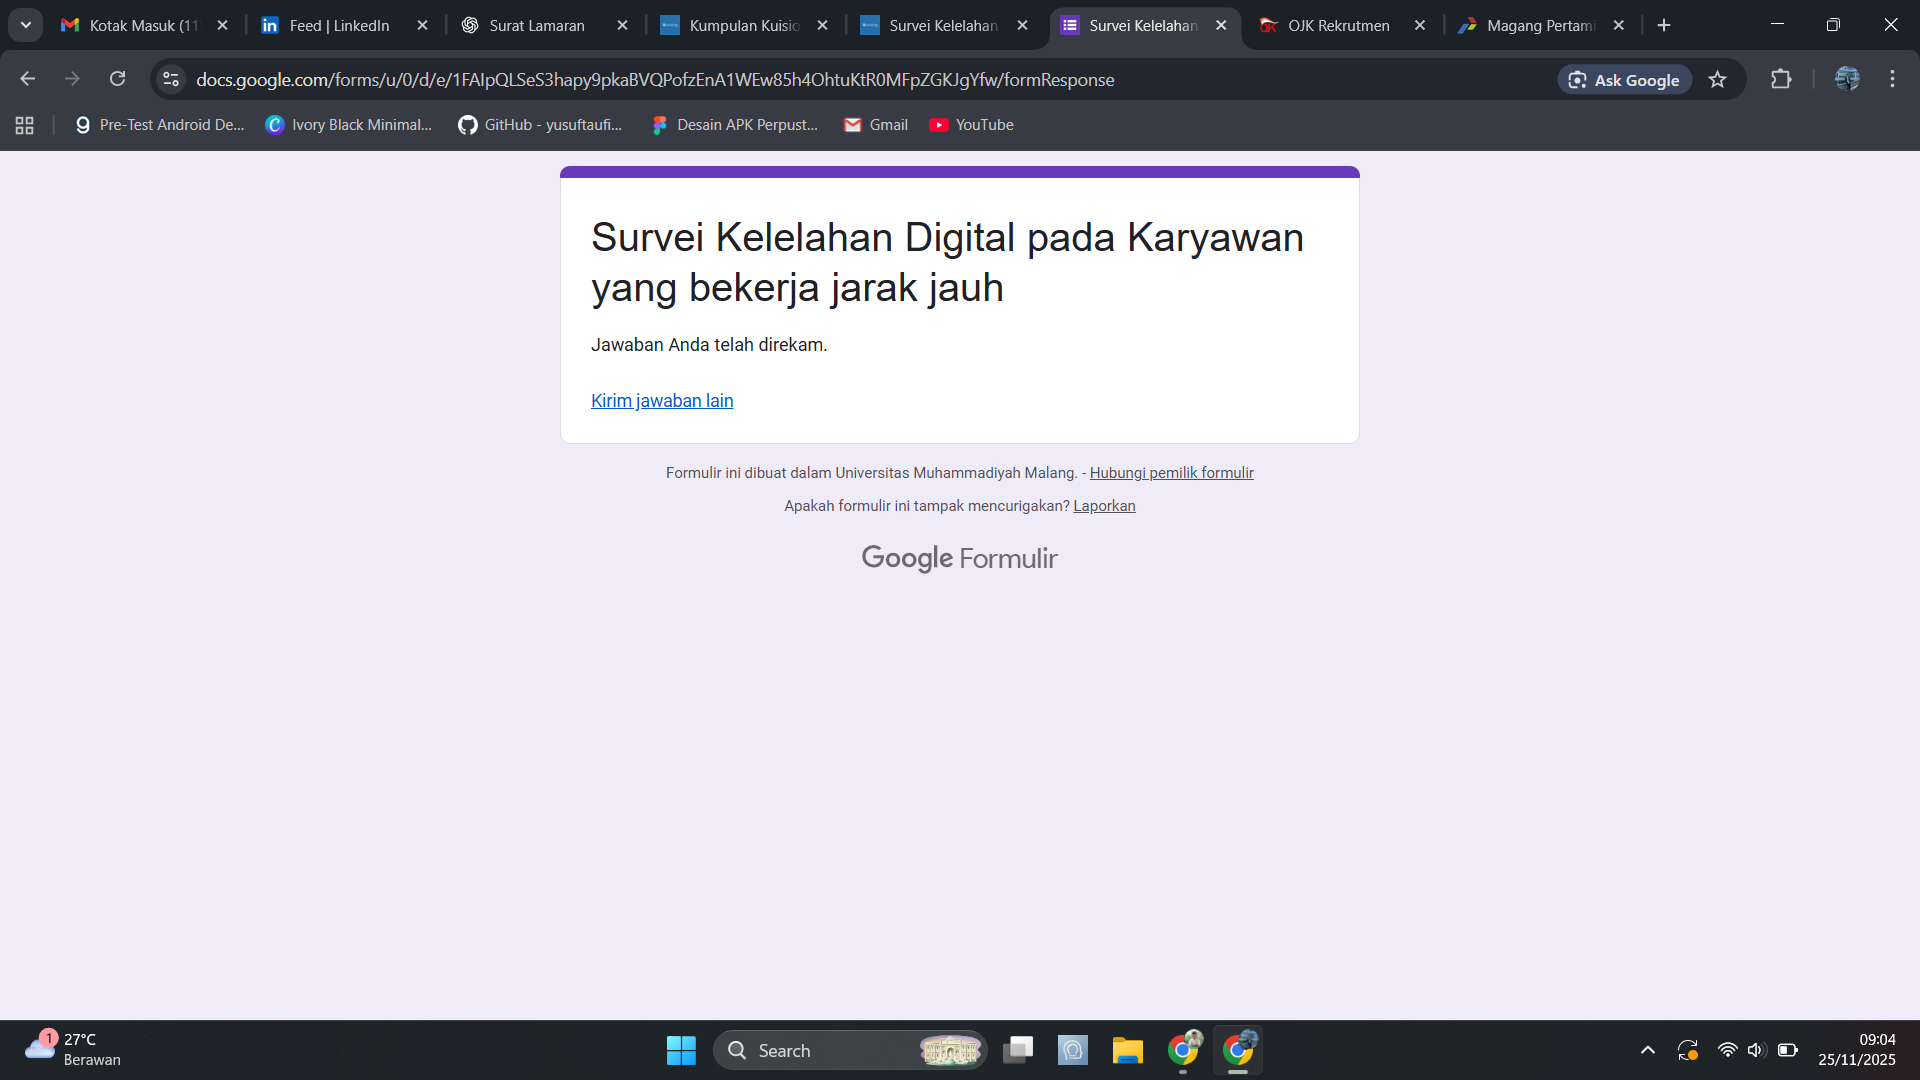Open the Chrome profile avatar icon
Viewport: 1920px width, 1080px height.
tap(1846, 79)
